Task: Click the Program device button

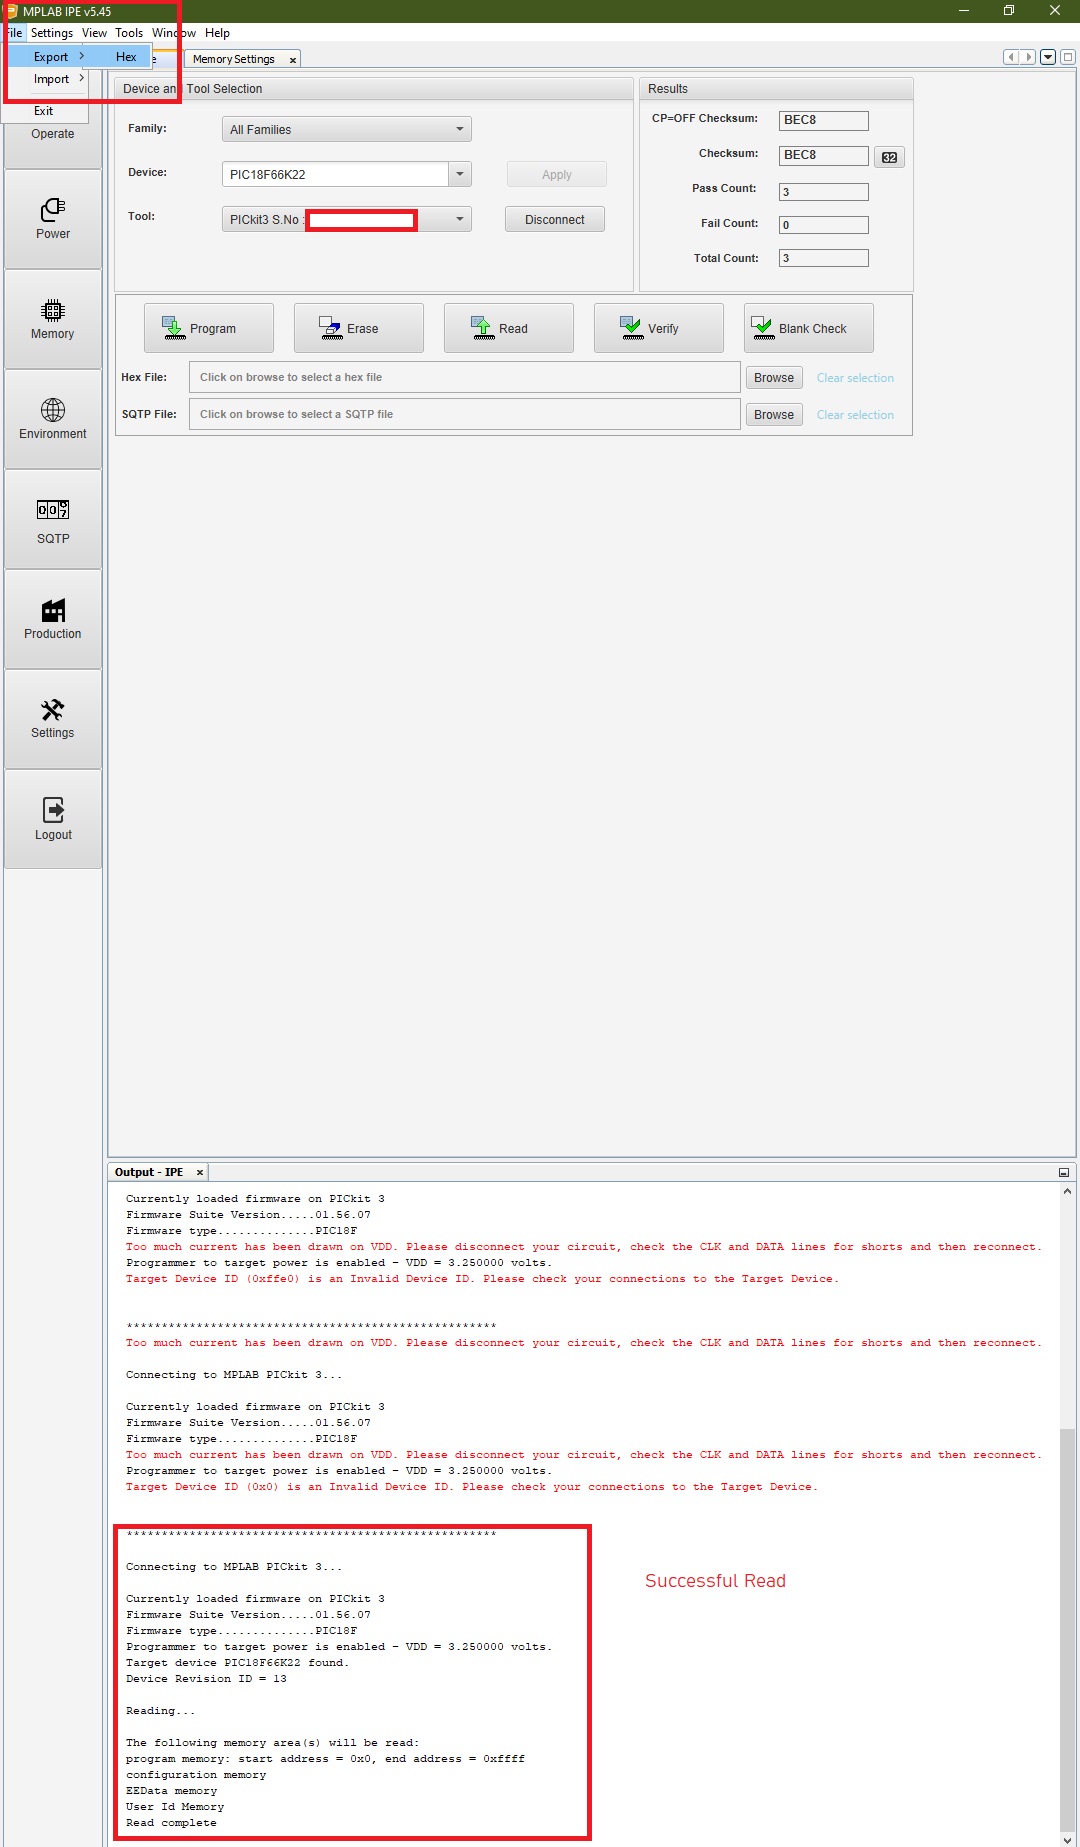Action: coord(209,328)
